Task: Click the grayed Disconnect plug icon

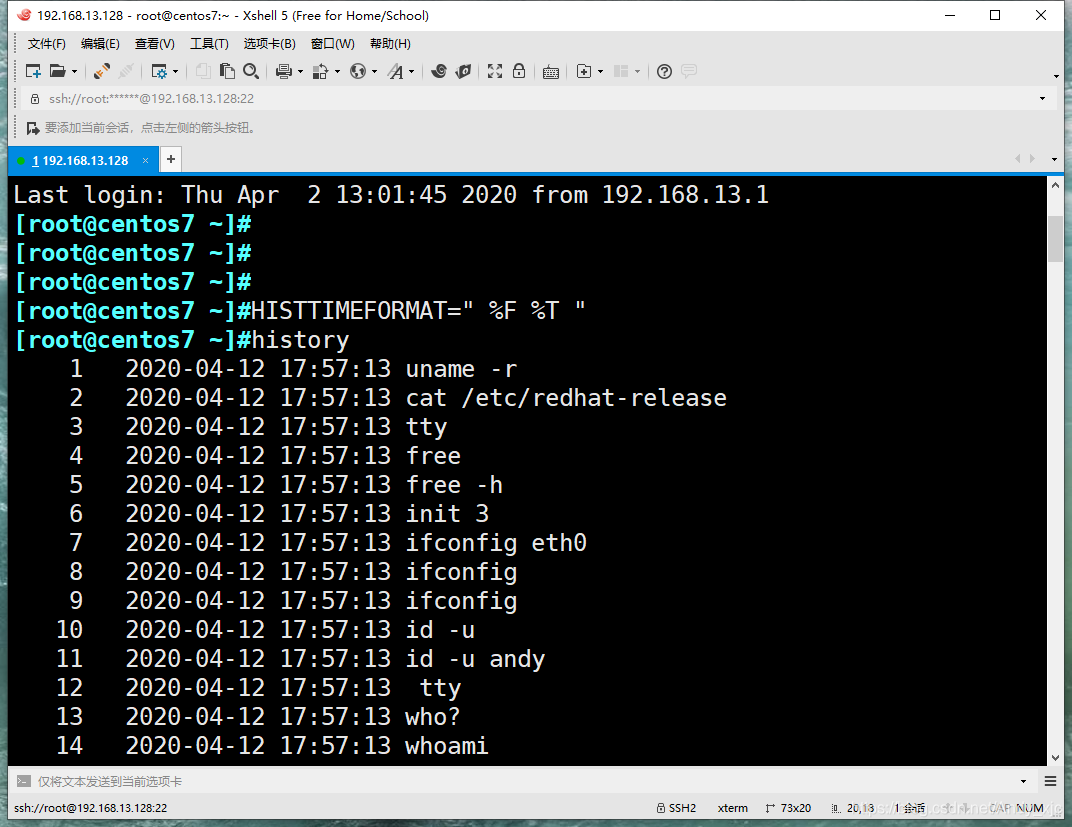Action: [126, 71]
